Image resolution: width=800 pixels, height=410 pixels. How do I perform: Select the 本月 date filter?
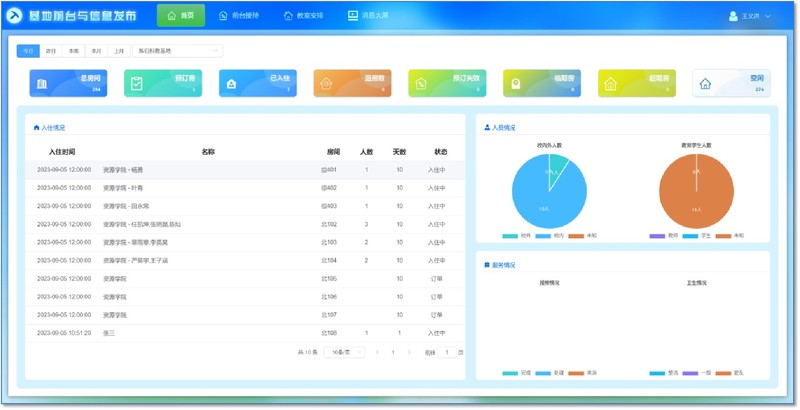click(x=96, y=51)
